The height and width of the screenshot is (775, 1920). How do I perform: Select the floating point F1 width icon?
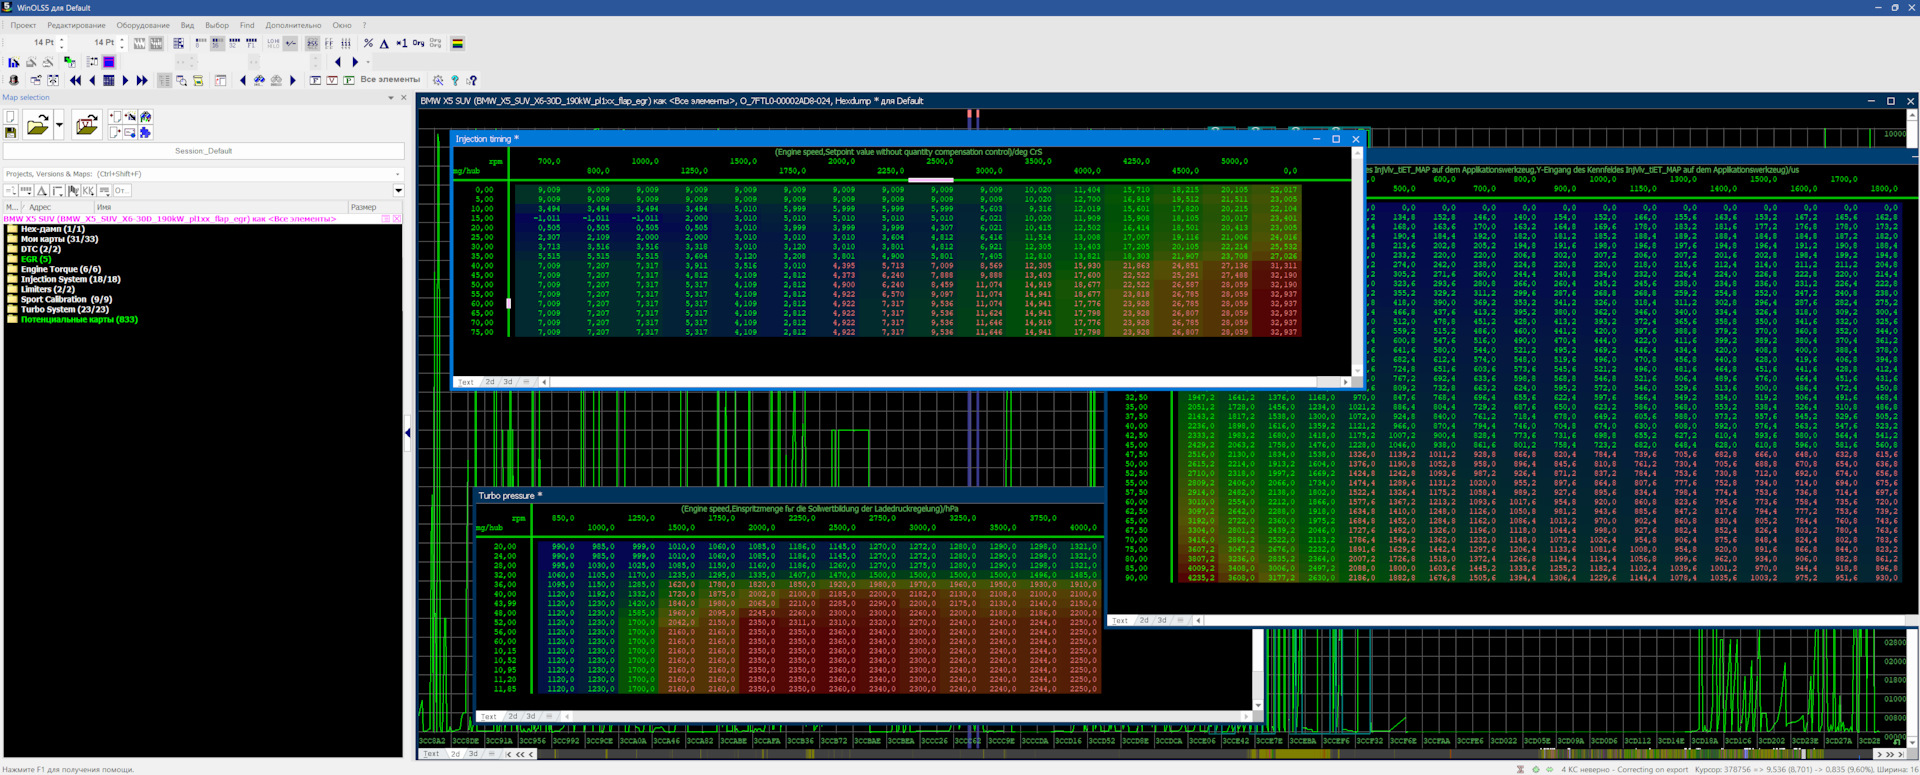(251, 43)
